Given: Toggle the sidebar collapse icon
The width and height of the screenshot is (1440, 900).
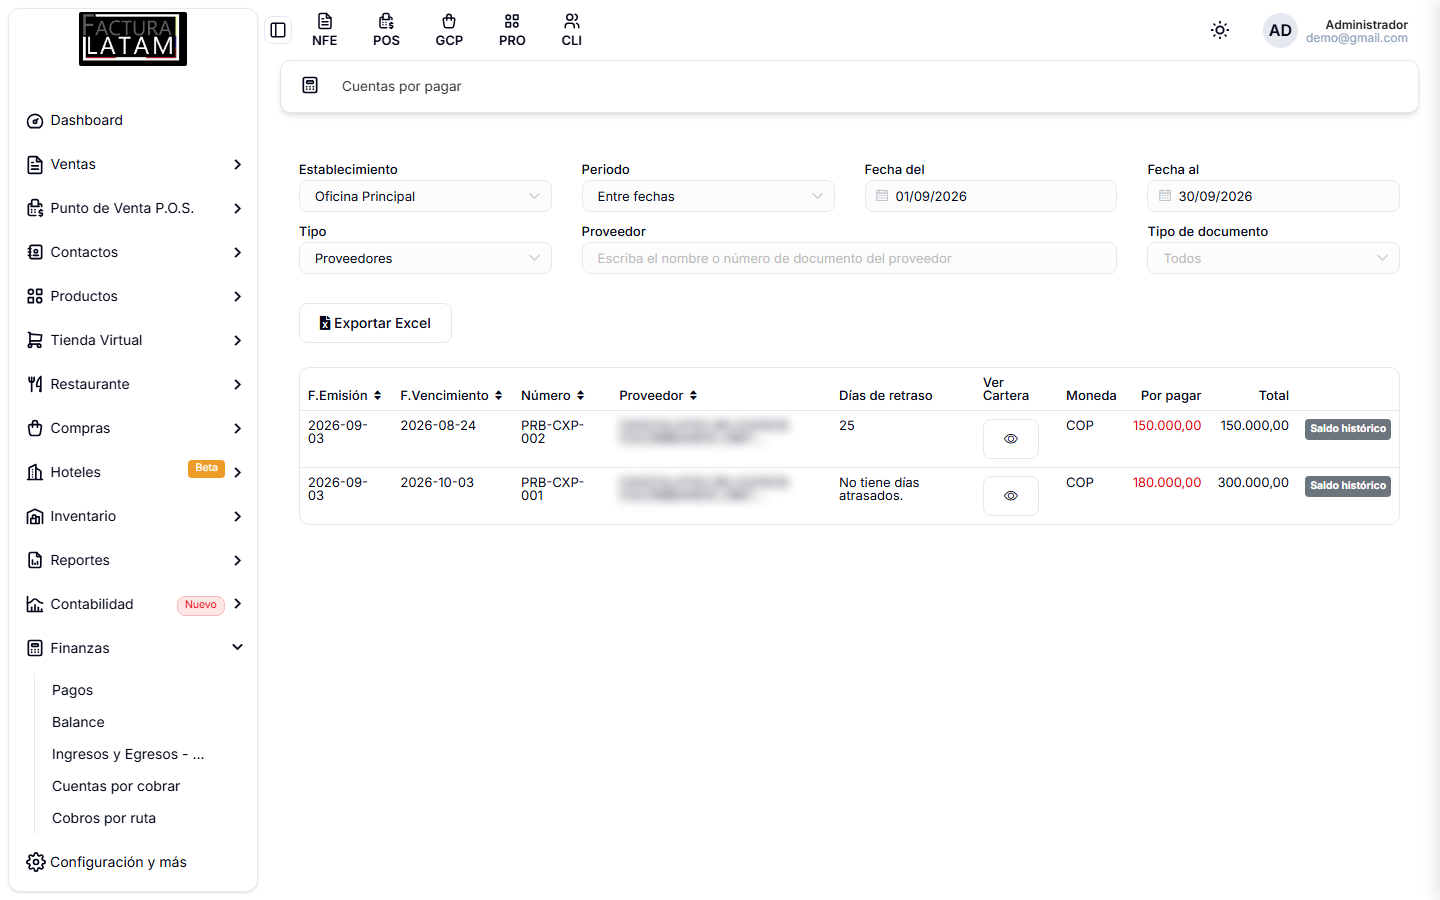Looking at the screenshot, I should [x=278, y=30].
